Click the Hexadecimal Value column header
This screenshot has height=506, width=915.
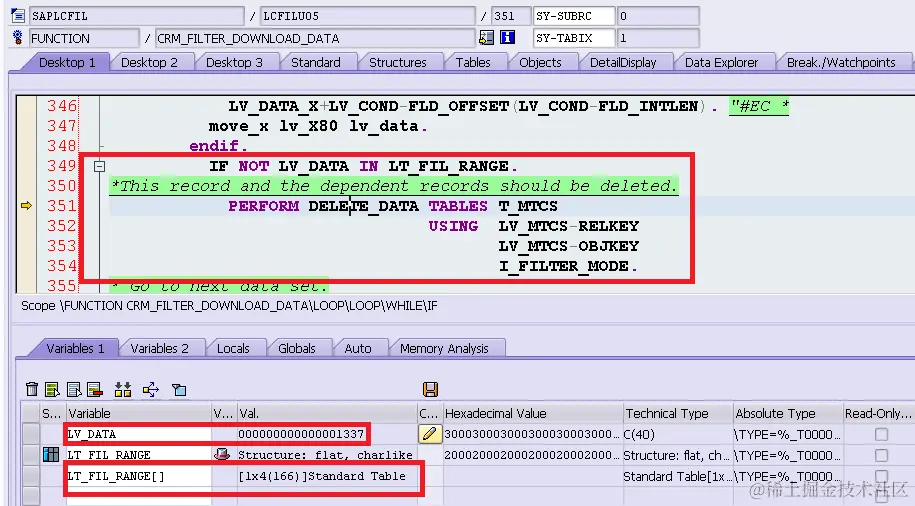[532, 413]
